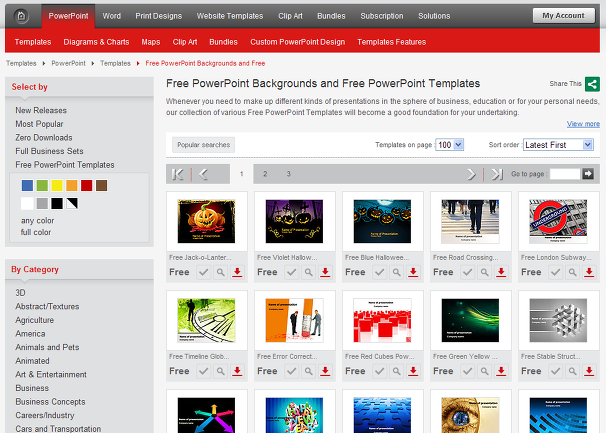Download Free Violet Halloween template
This screenshot has height=433, width=606.
[x=325, y=272]
